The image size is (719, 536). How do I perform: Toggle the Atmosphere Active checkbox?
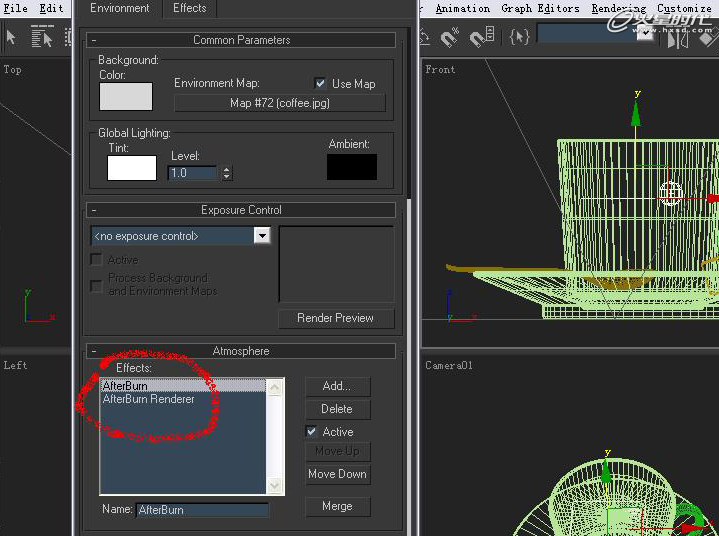coord(311,431)
